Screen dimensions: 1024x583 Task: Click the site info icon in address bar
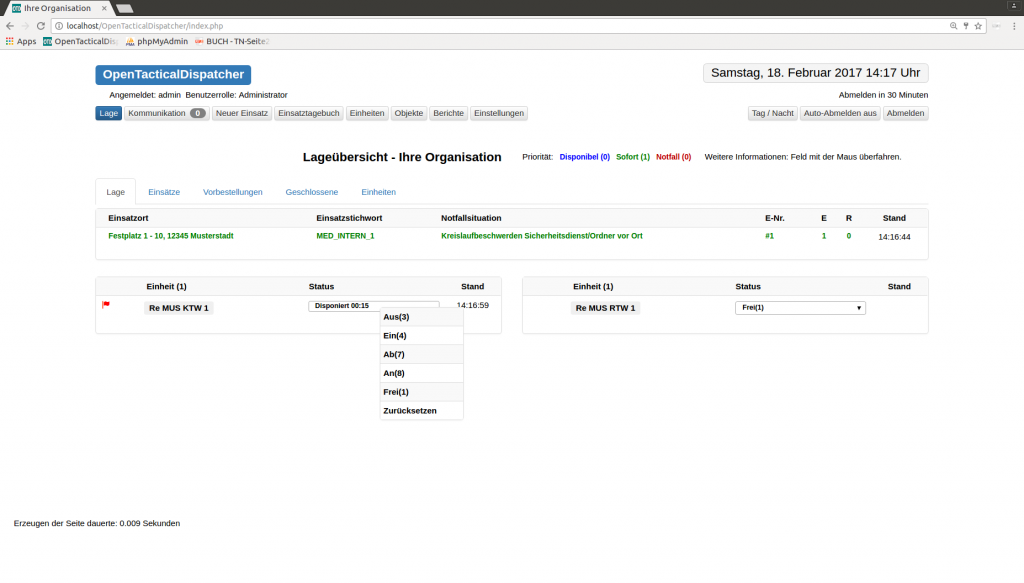click(59, 26)
